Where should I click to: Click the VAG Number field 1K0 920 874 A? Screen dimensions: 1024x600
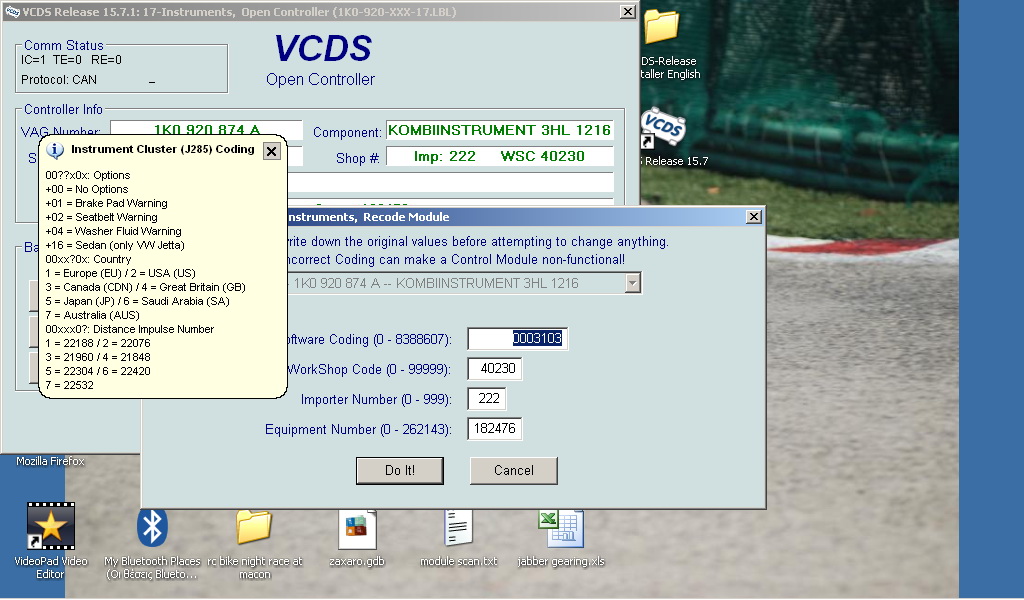click(x=206, y=130)
